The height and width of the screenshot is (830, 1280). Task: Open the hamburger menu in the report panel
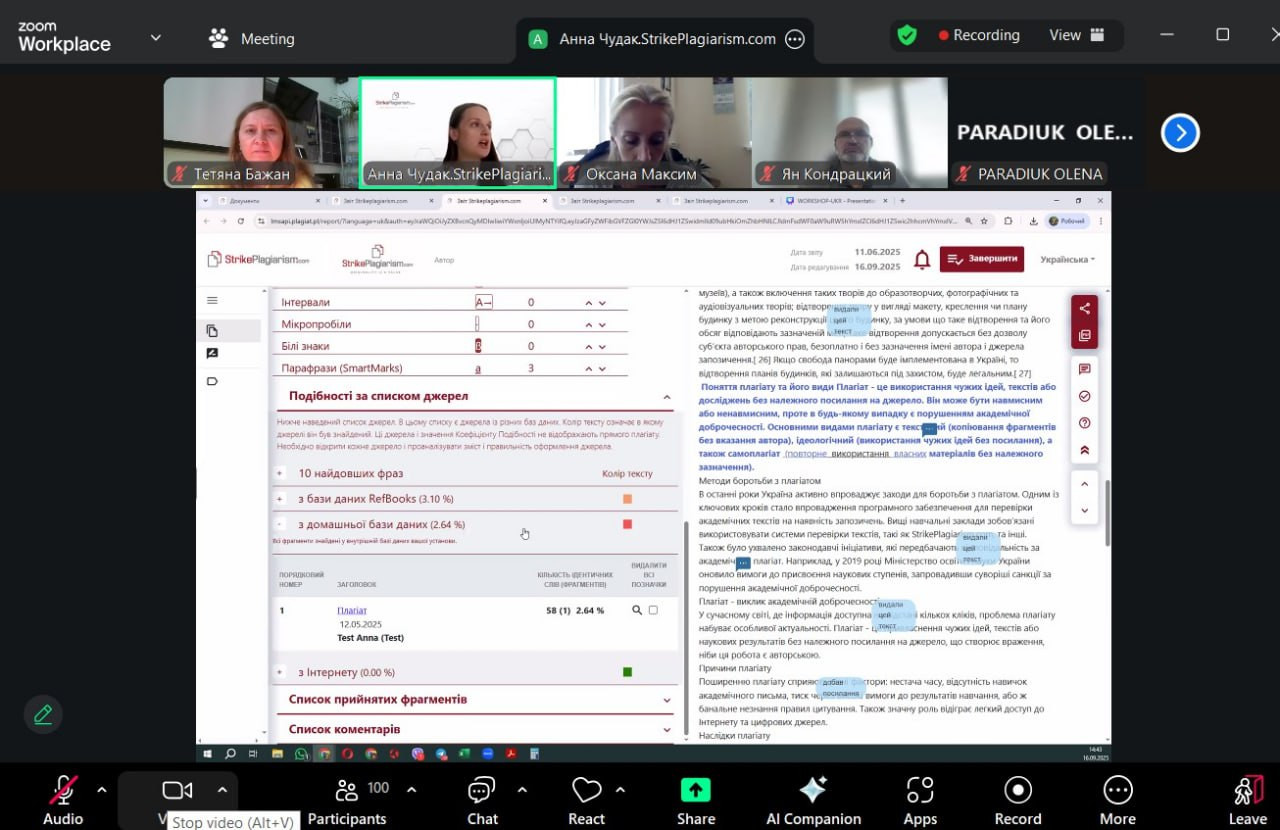[x=212, y=300]
